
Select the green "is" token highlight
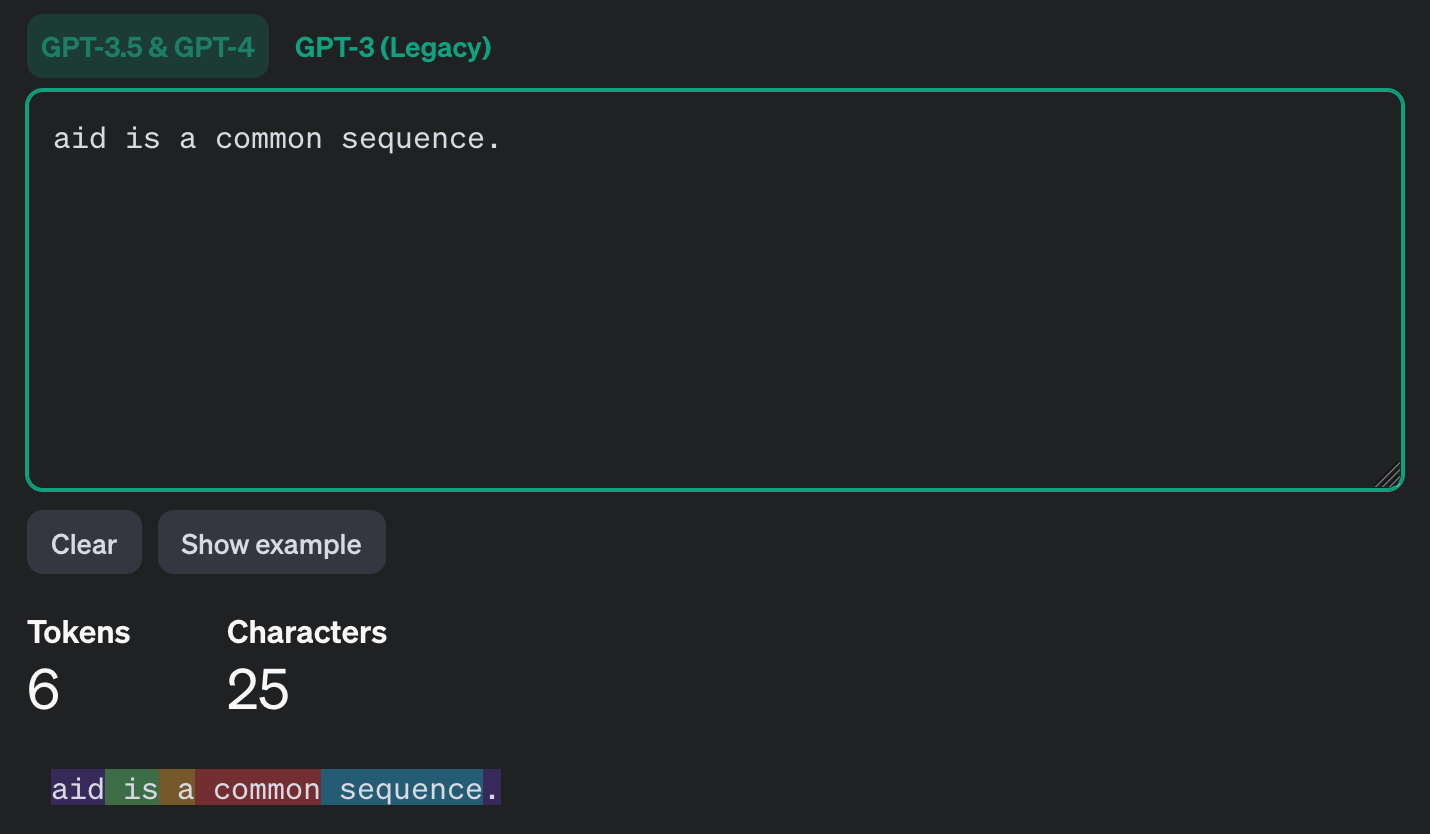coord(134,789)
